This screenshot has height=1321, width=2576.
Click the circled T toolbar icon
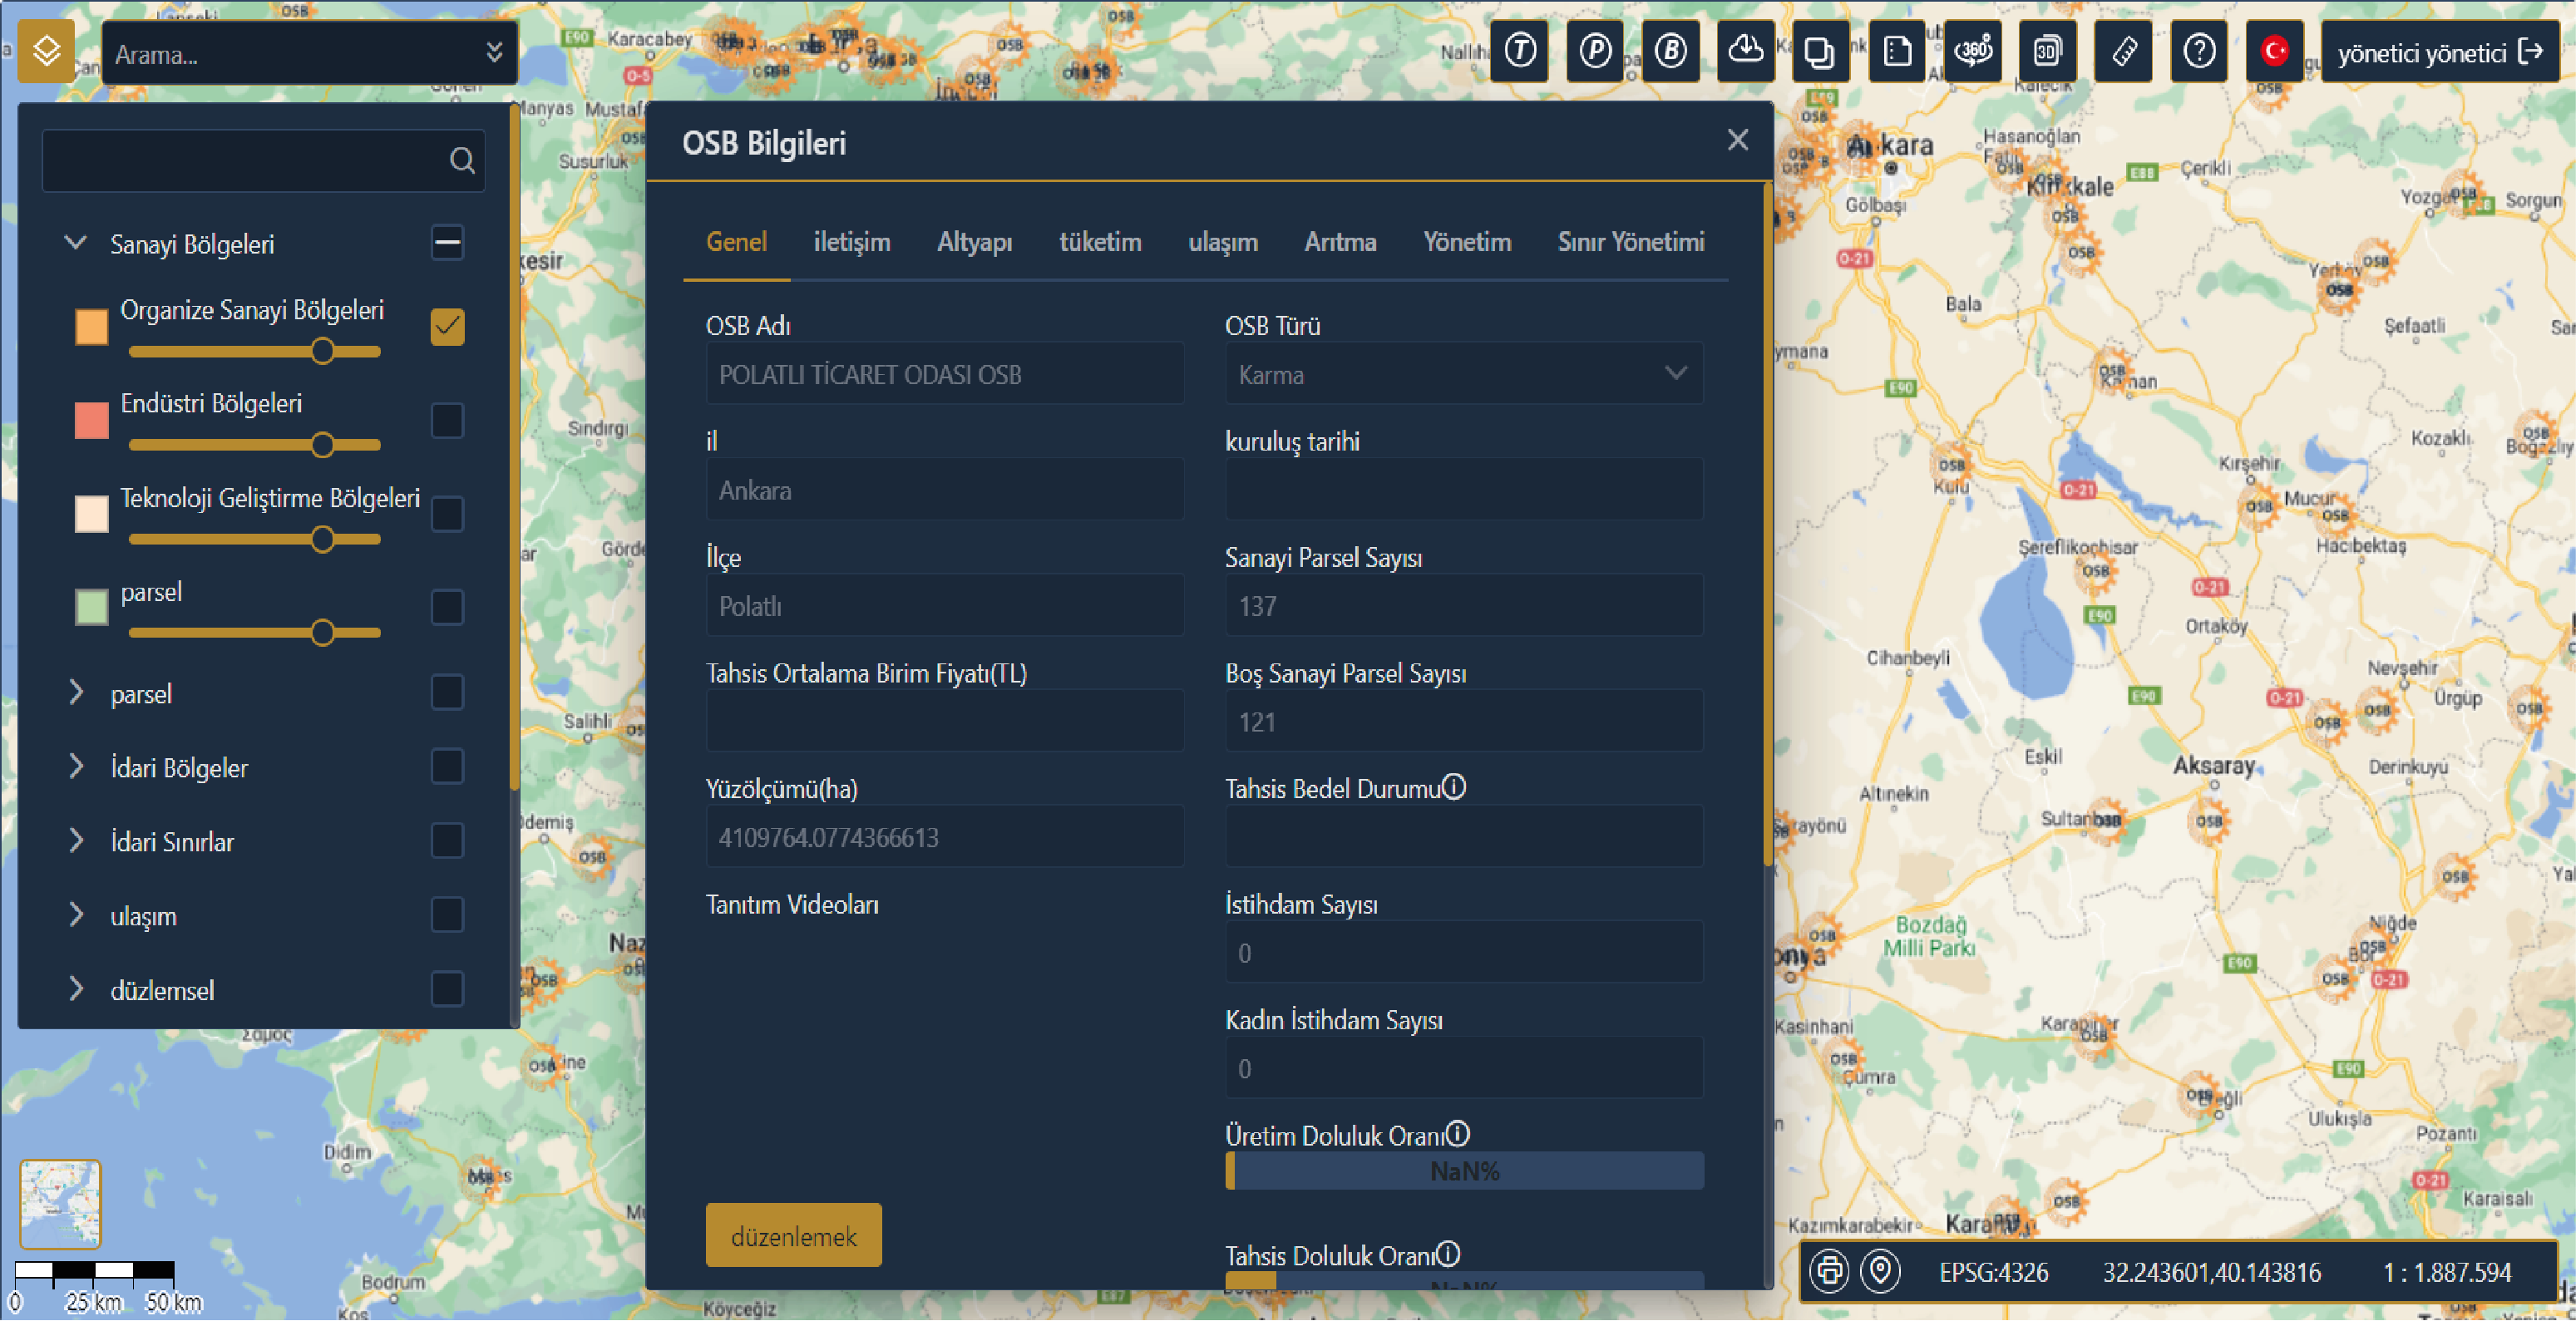(x=1520, y=51)
